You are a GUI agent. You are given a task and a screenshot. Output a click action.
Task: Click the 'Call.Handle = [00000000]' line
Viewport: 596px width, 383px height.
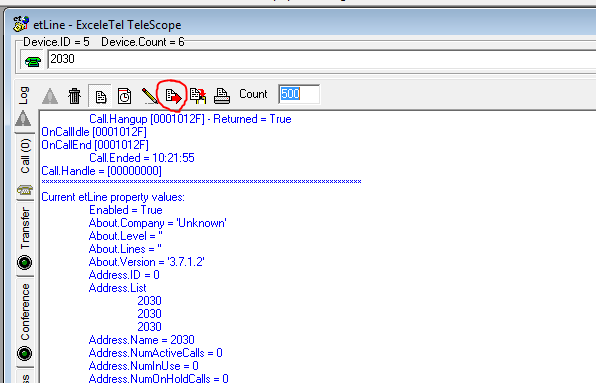point(101,171)
